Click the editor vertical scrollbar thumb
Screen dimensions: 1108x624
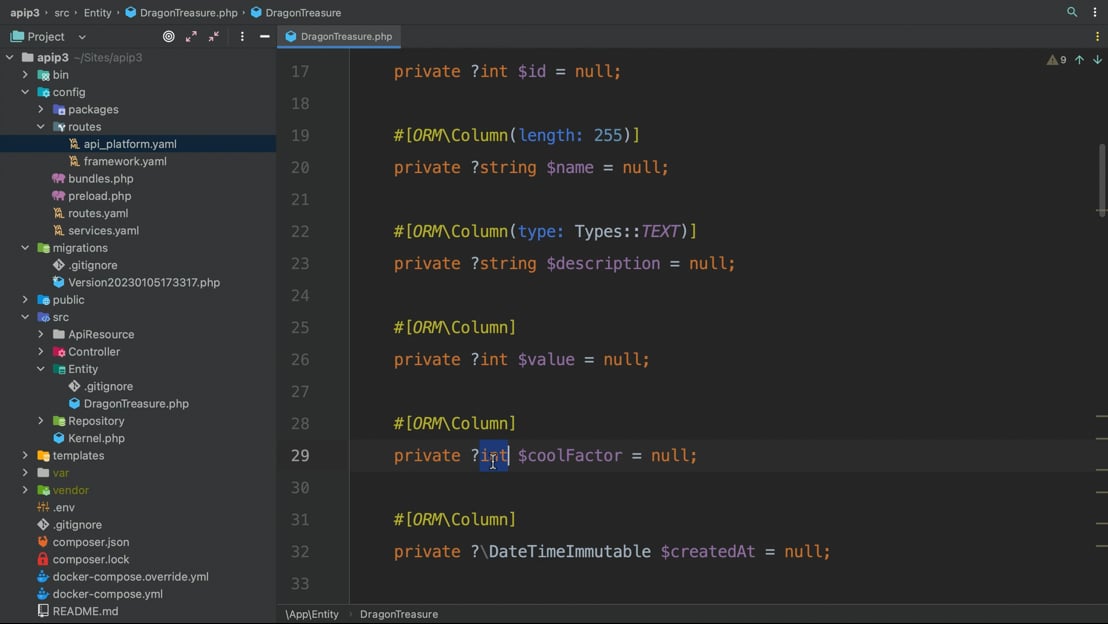tap(1102, 180)
